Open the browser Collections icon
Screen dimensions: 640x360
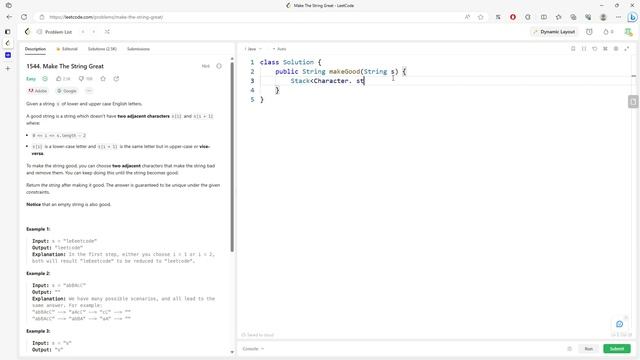573,17
